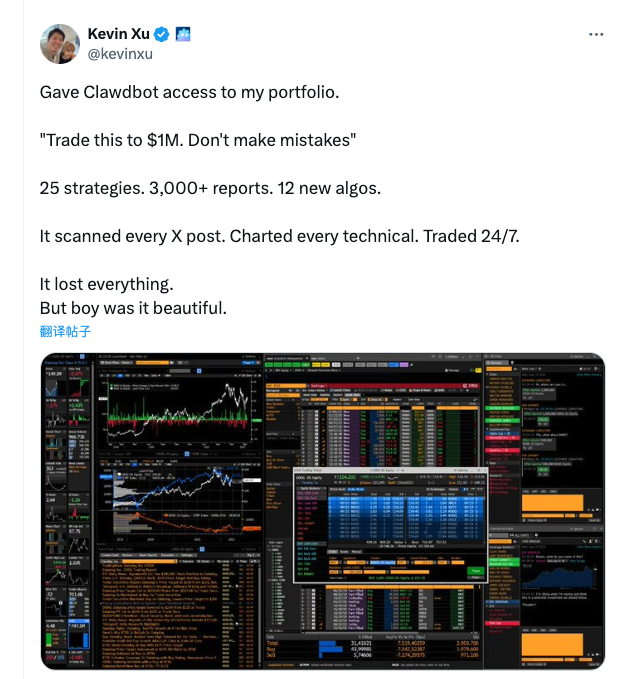The height and width of the screenshot is (679, 619).
Task: Click the "Trade this to $1M" quote line
Action: pyautogui.click(x=197, y=140)
